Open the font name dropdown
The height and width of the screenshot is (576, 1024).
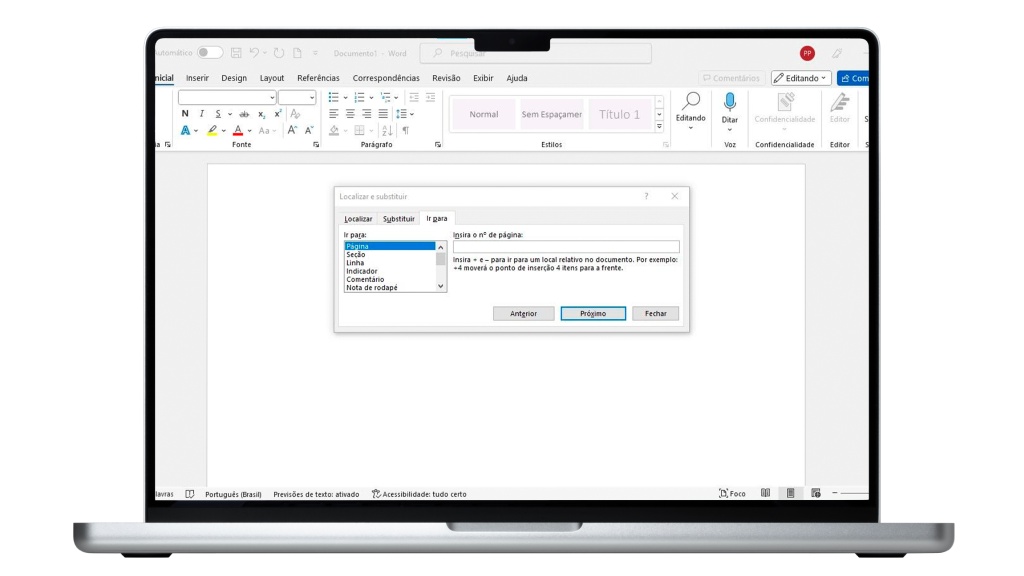271,98
